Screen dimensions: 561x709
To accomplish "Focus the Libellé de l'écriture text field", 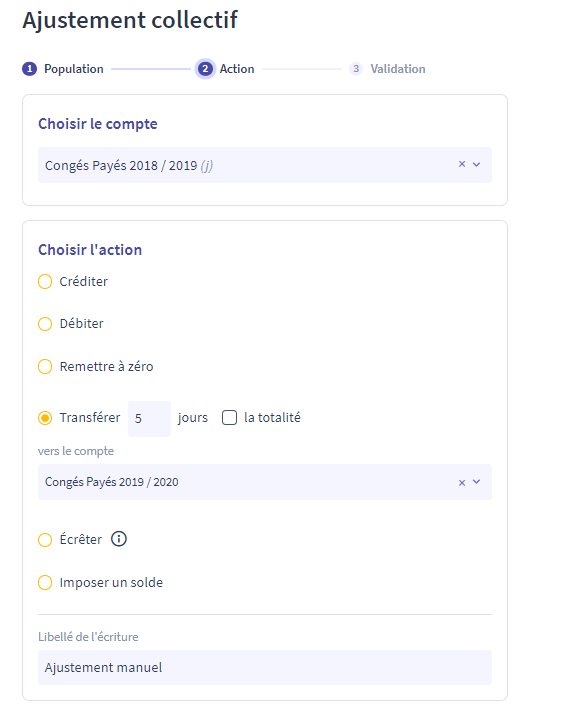I will click(264, 667).
